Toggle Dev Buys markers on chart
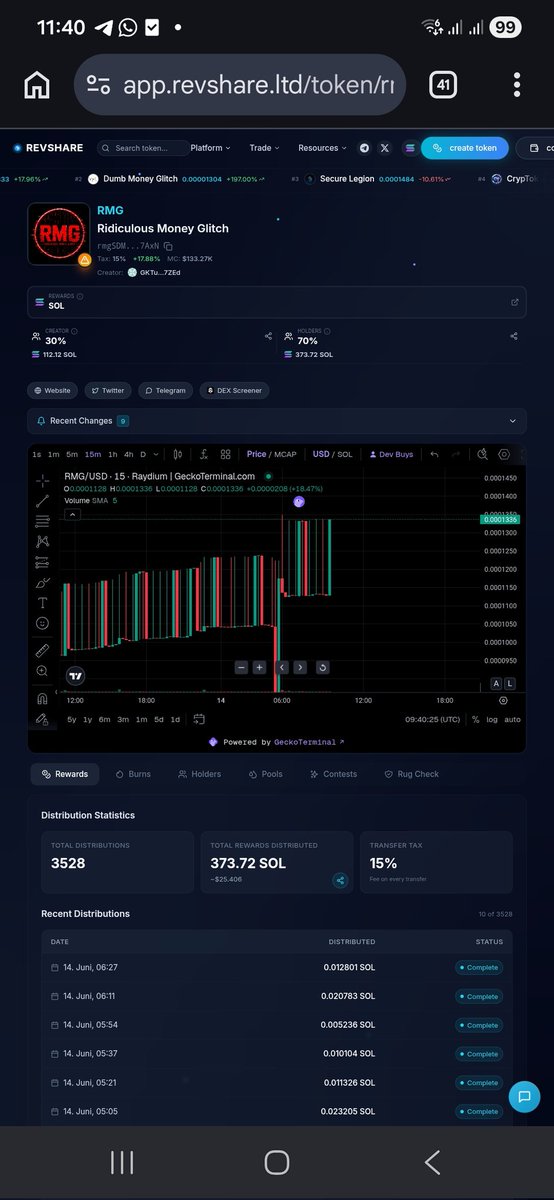This screenshot has height=1200, width=554. coord(391,454)
